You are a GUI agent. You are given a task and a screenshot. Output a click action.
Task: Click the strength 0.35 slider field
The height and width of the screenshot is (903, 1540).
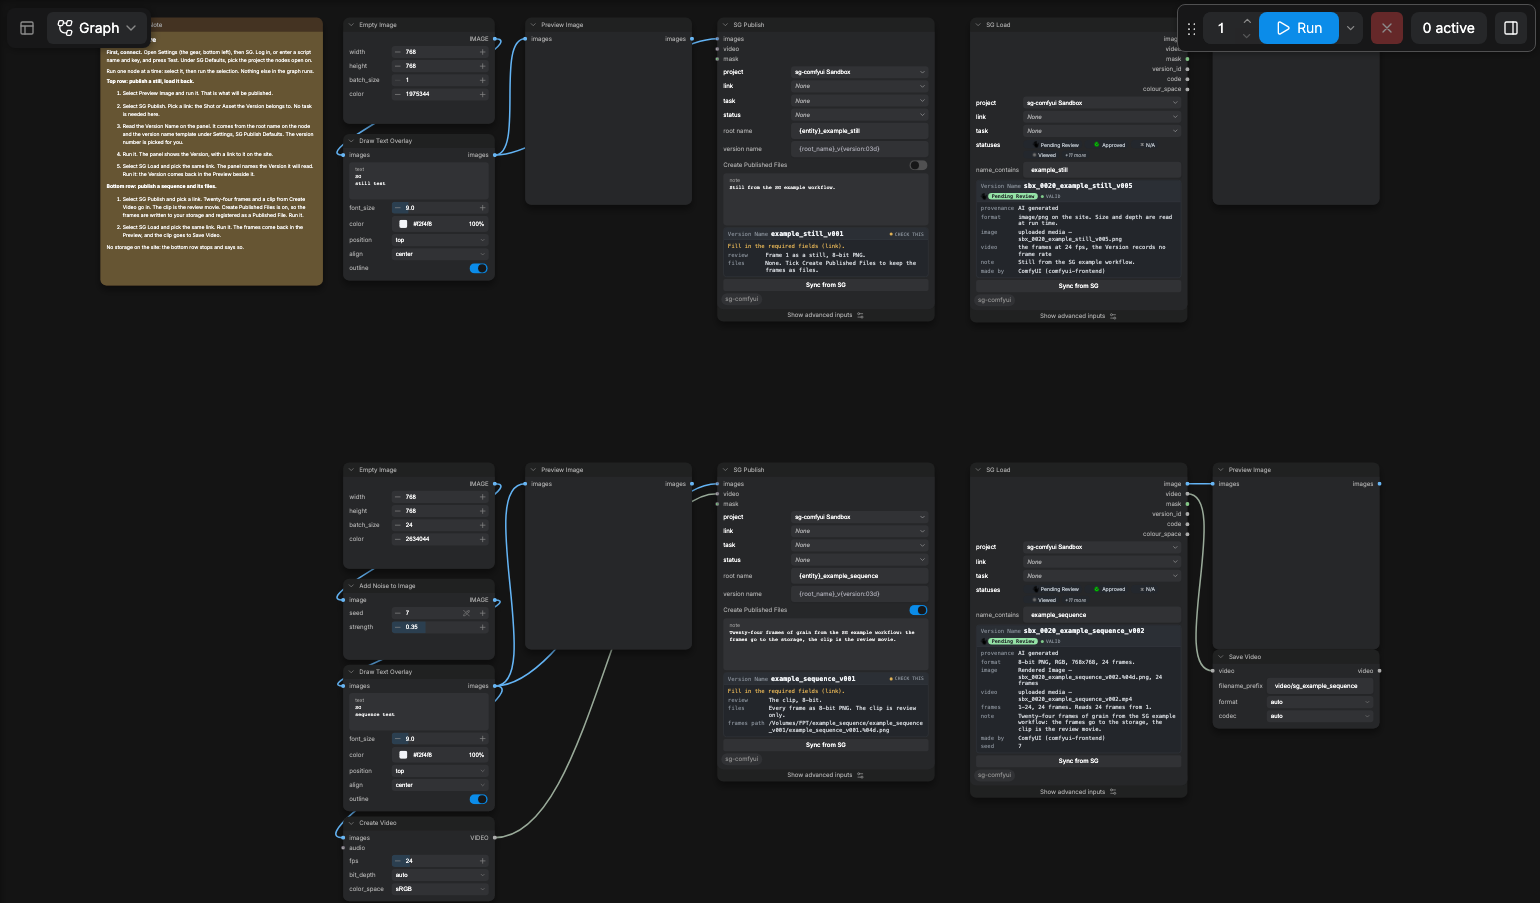tap(440, 627)
